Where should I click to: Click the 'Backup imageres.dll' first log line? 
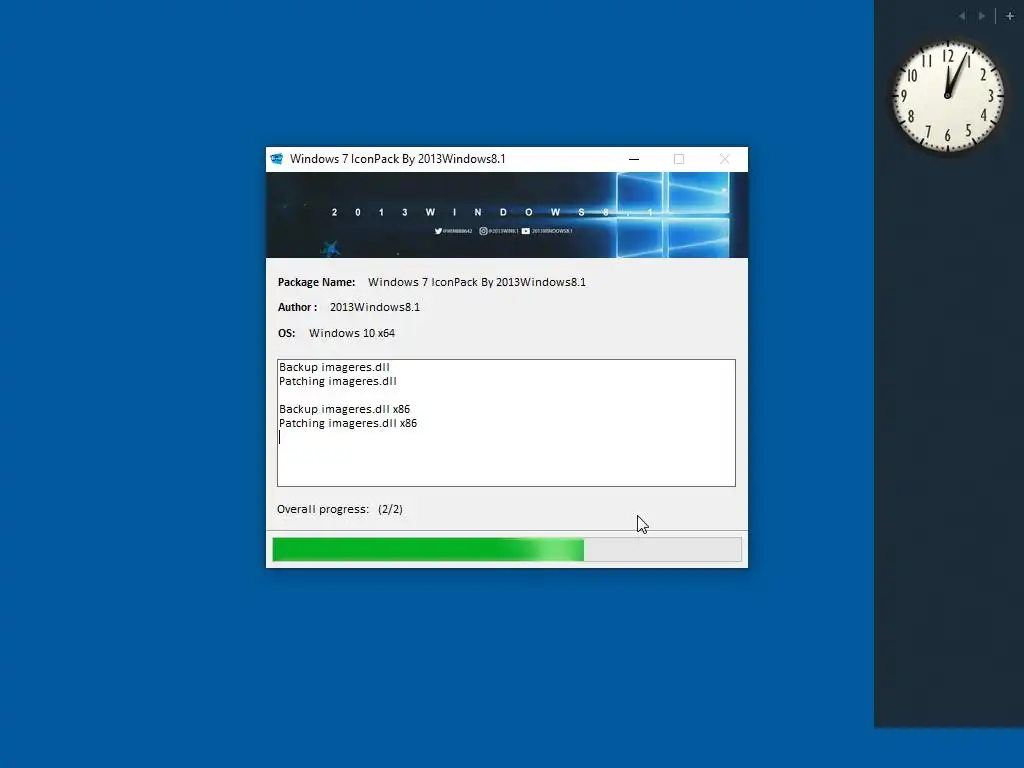[334, 367]
